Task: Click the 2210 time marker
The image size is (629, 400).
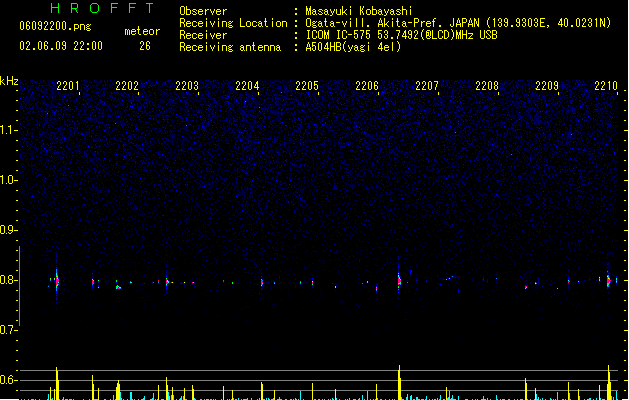Action: [606, 86]
